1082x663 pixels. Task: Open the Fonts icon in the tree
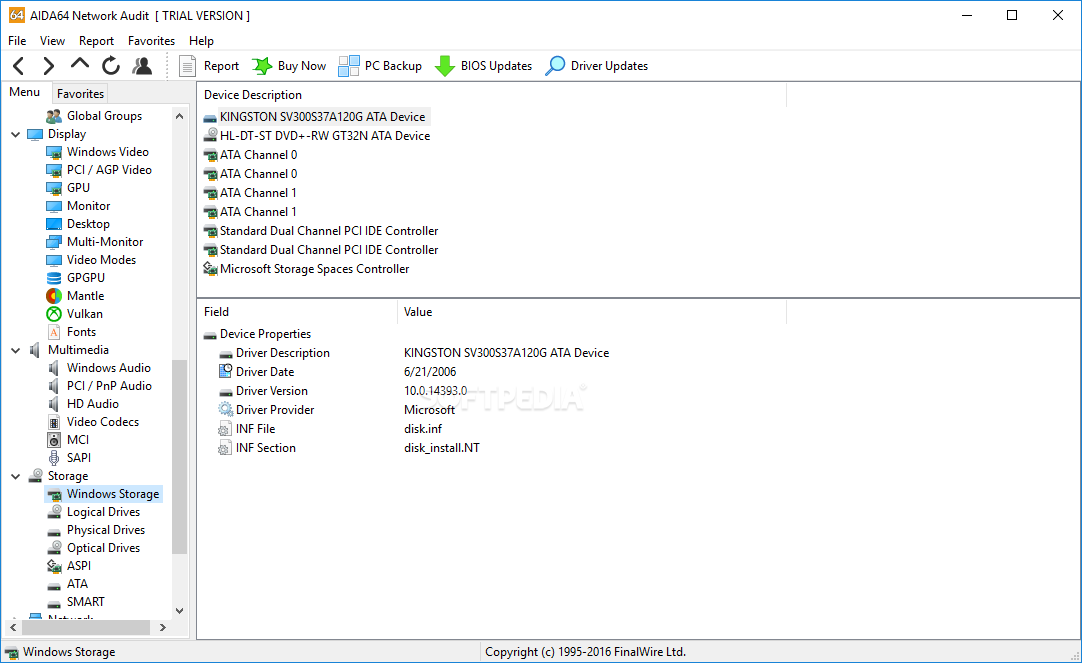coord(54,332)
